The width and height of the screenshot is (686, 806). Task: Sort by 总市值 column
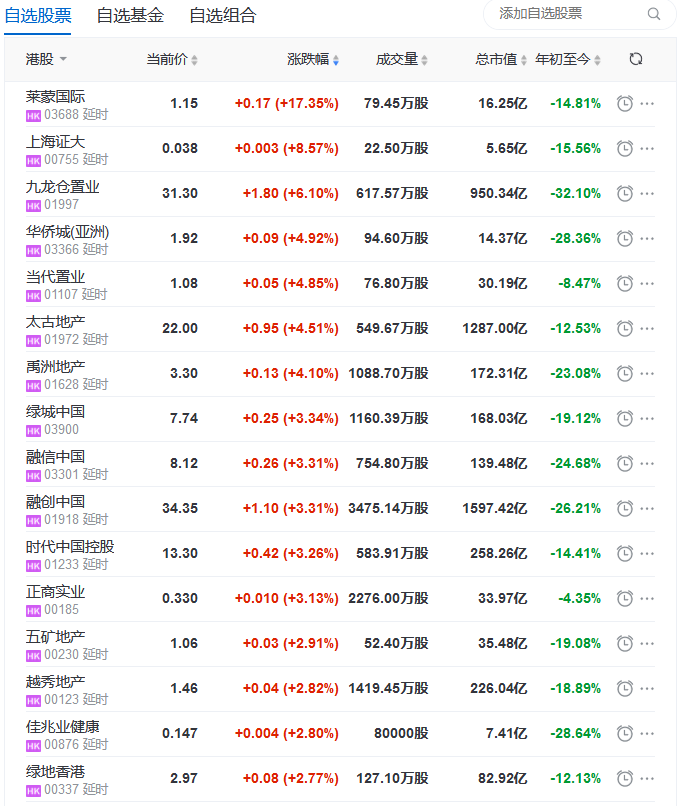pos(501,60)
